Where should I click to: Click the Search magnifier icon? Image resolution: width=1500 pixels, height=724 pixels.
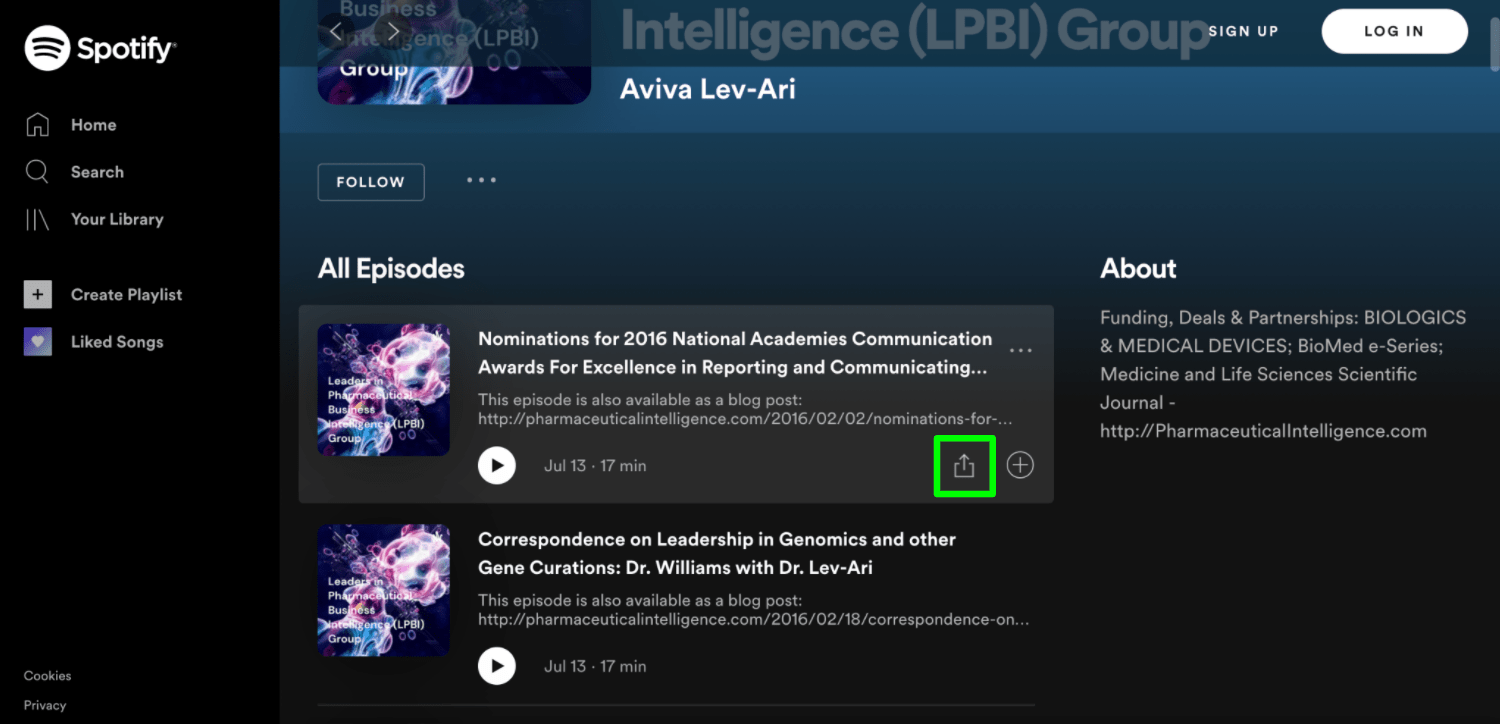37,172
